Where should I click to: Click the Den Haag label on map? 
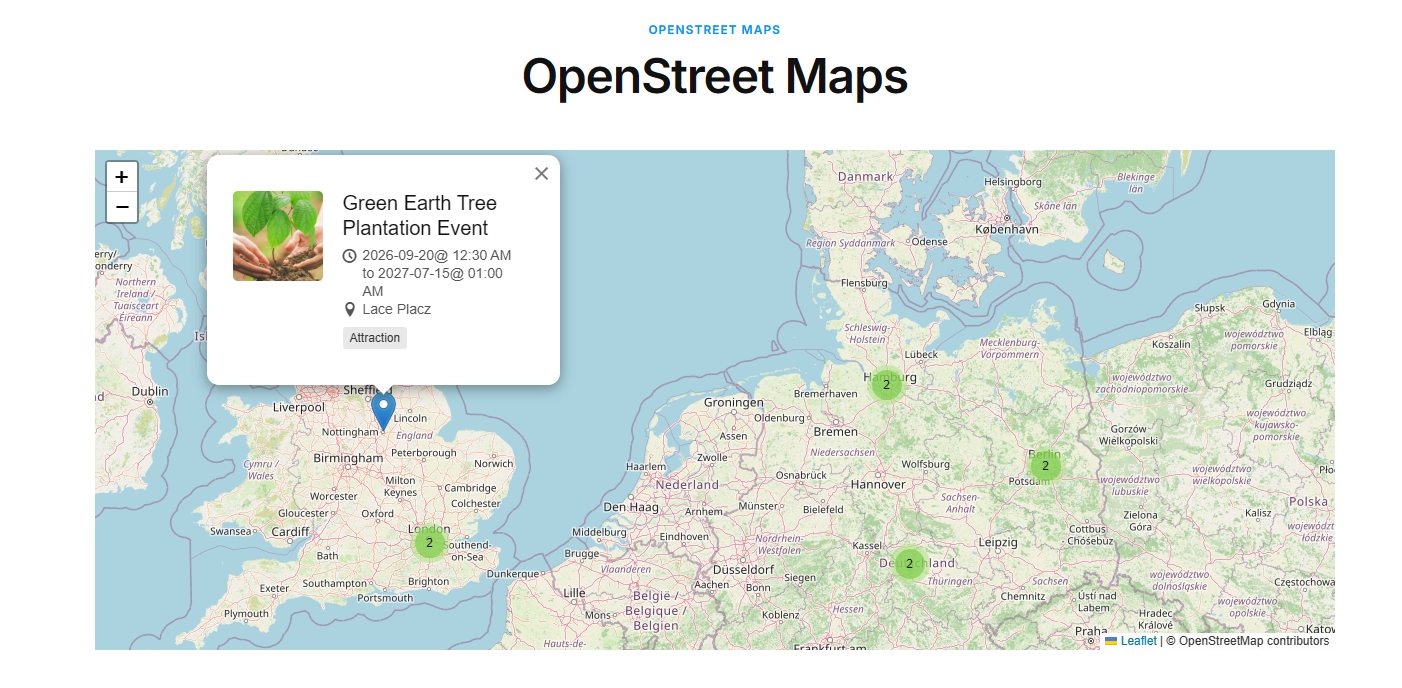(x=631, y=507)
